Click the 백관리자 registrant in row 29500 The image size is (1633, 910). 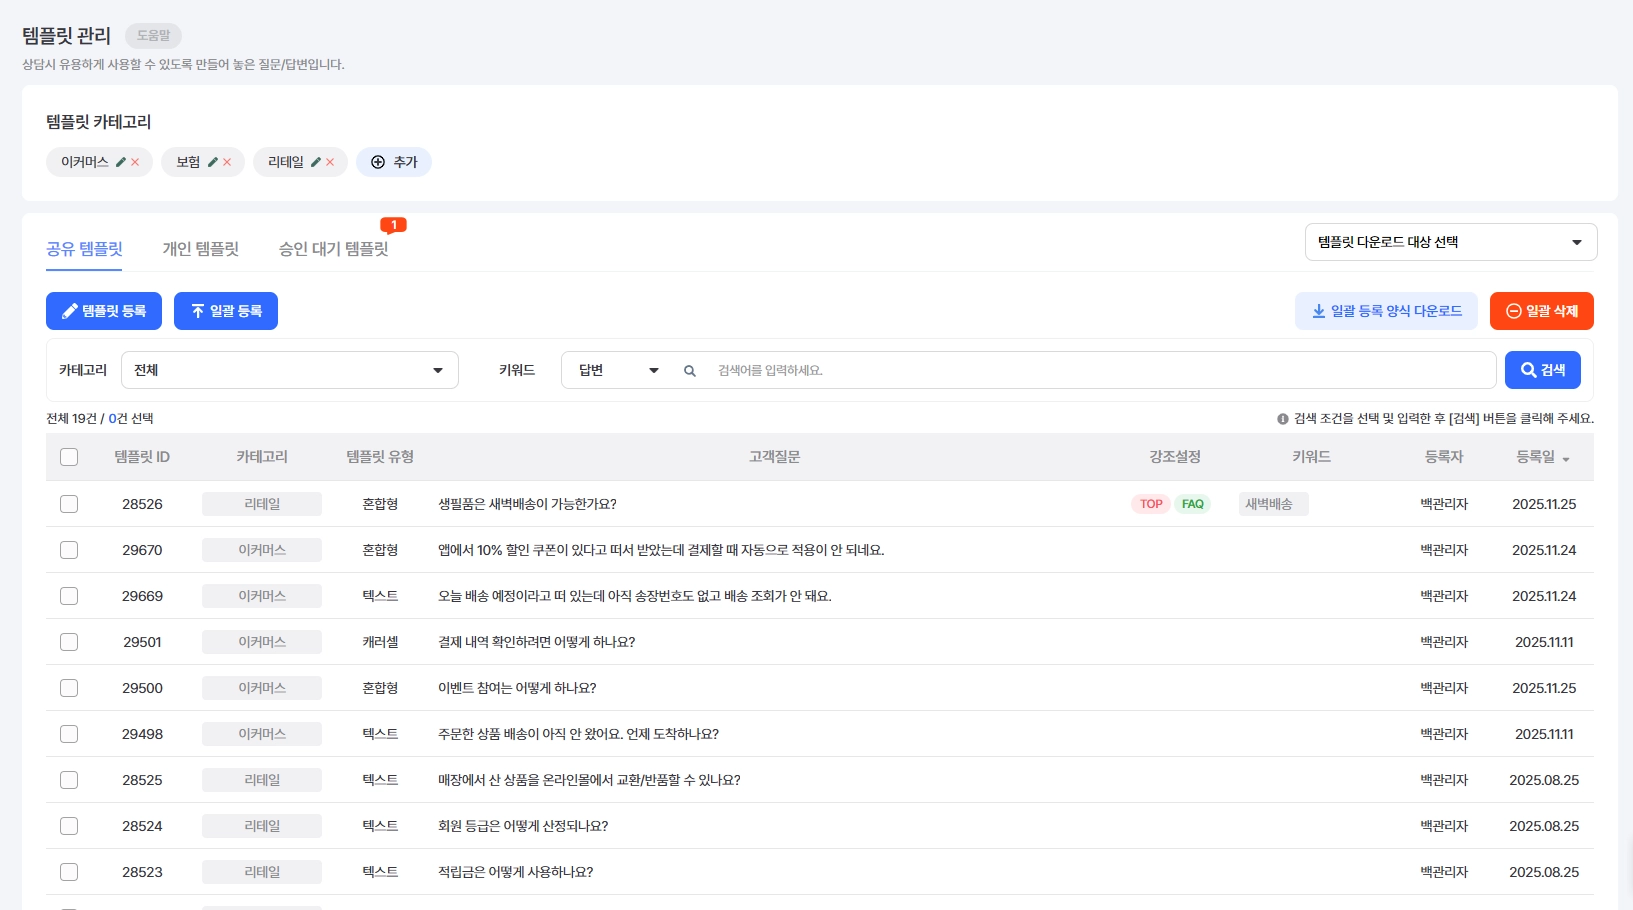point(1444,688)
